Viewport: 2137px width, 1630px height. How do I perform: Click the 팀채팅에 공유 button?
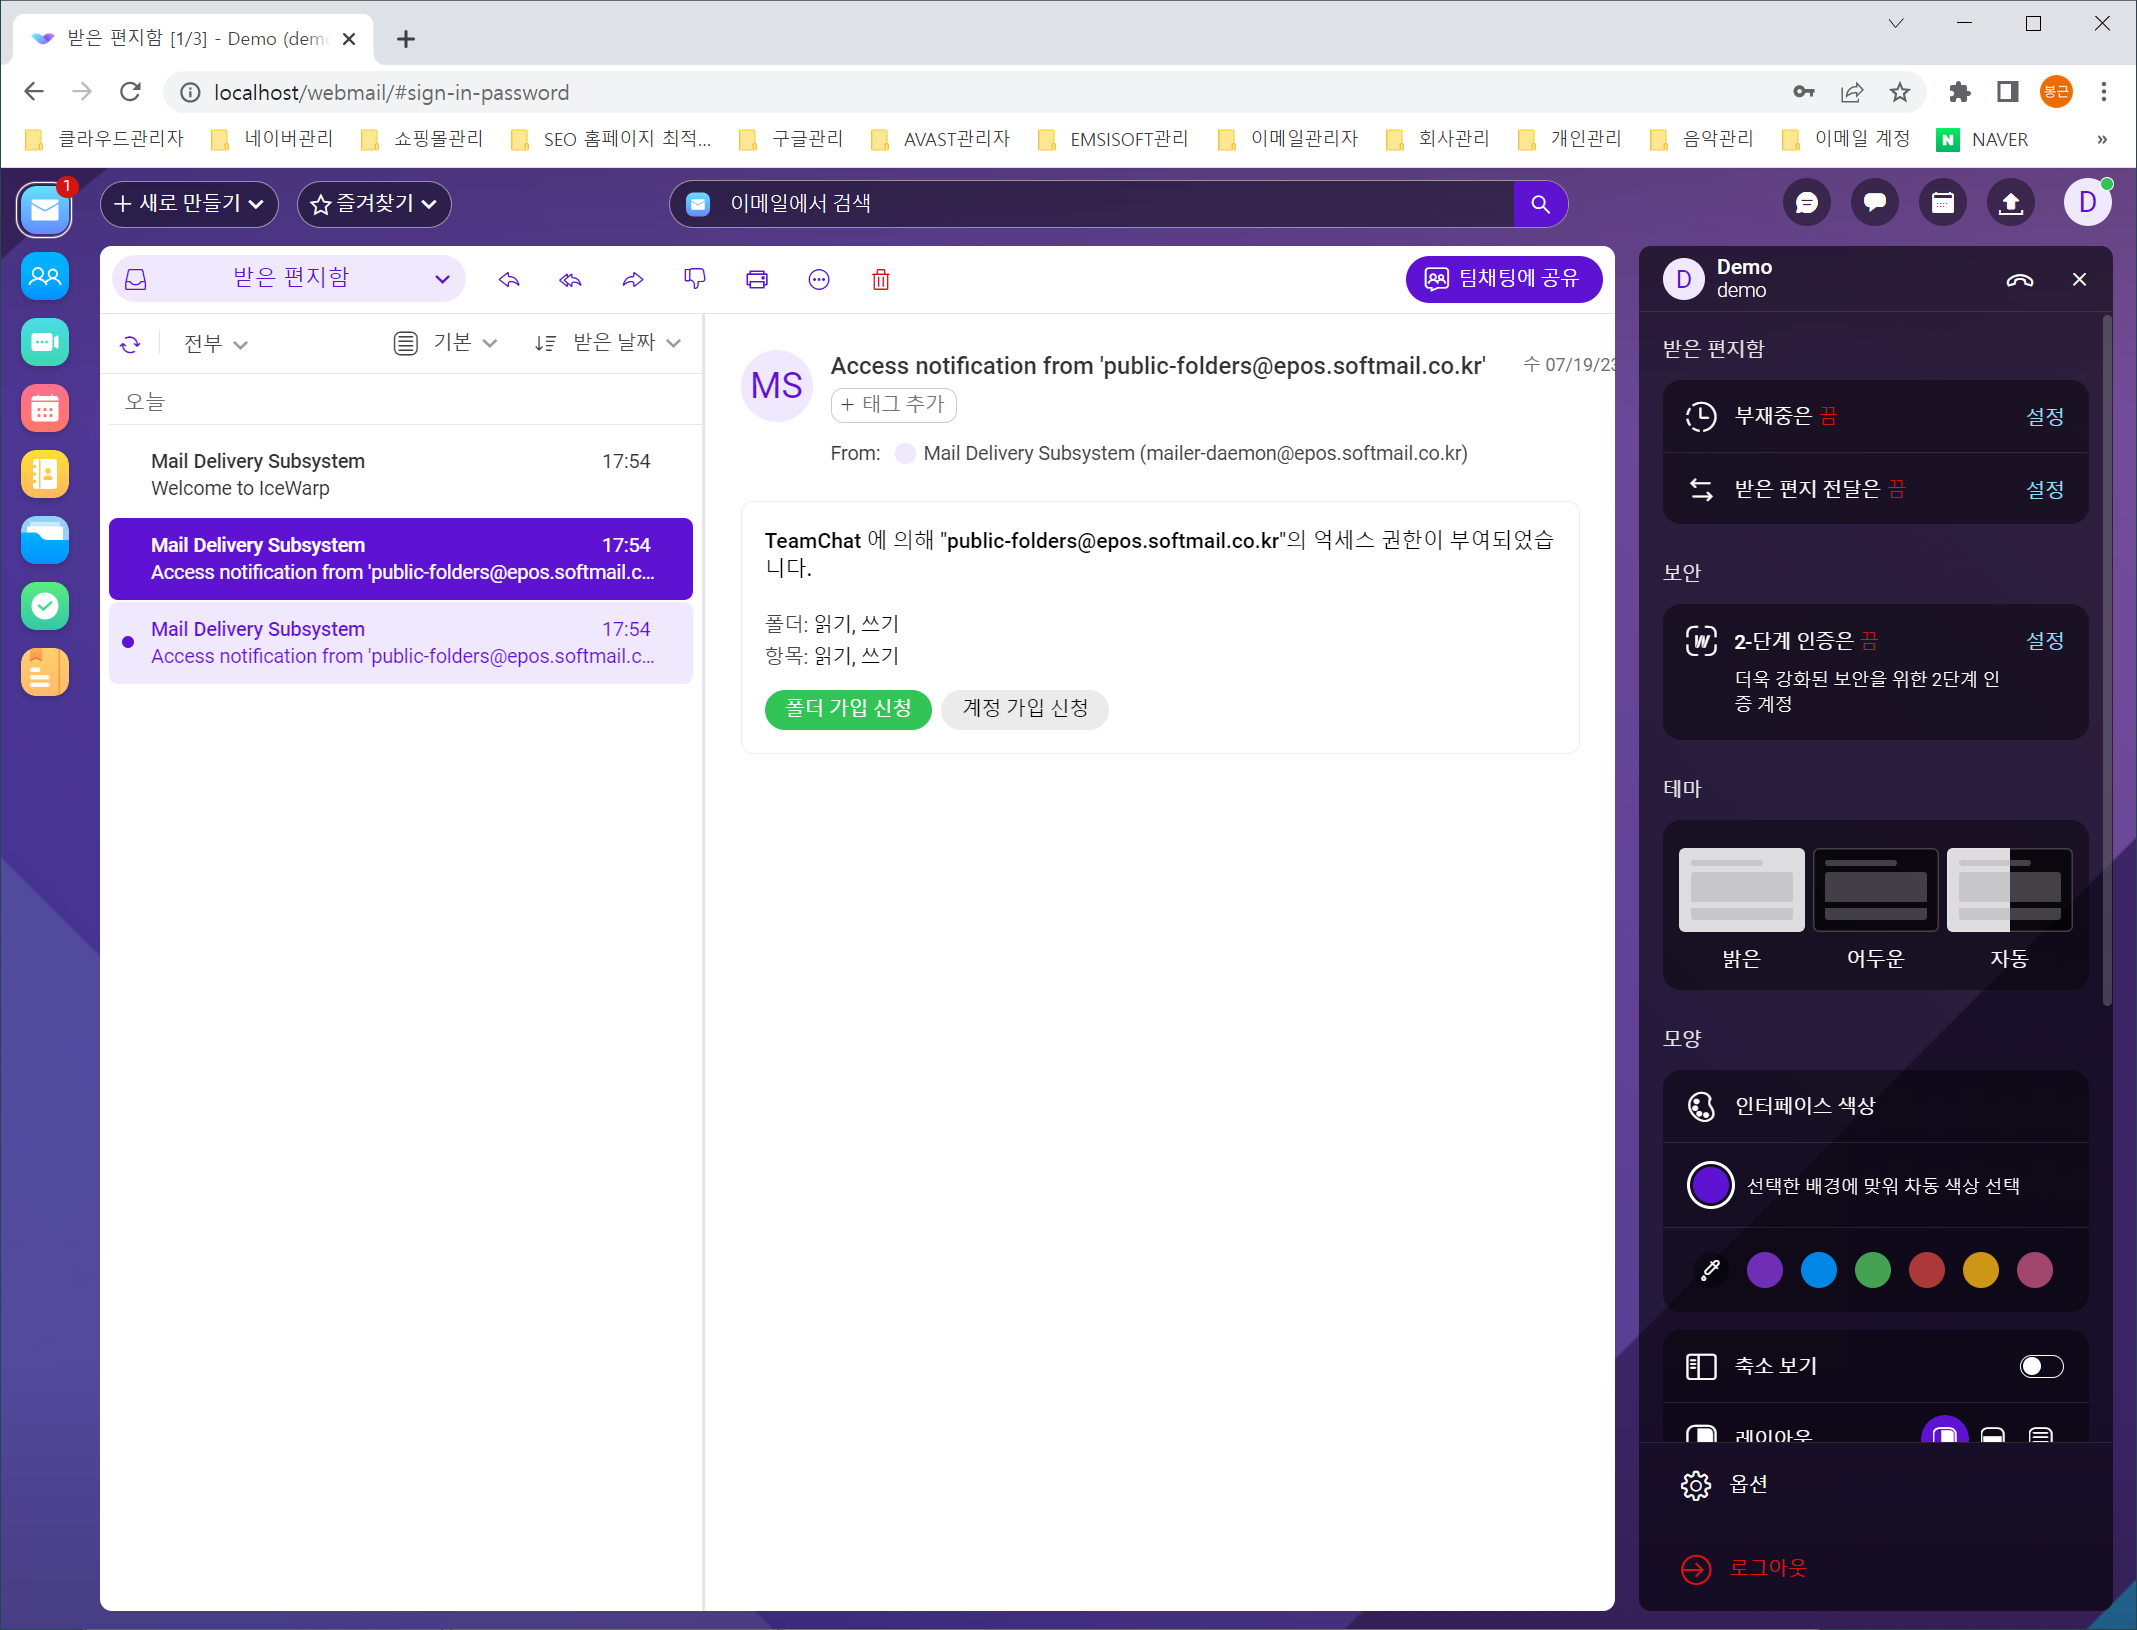coord(1503,279)
